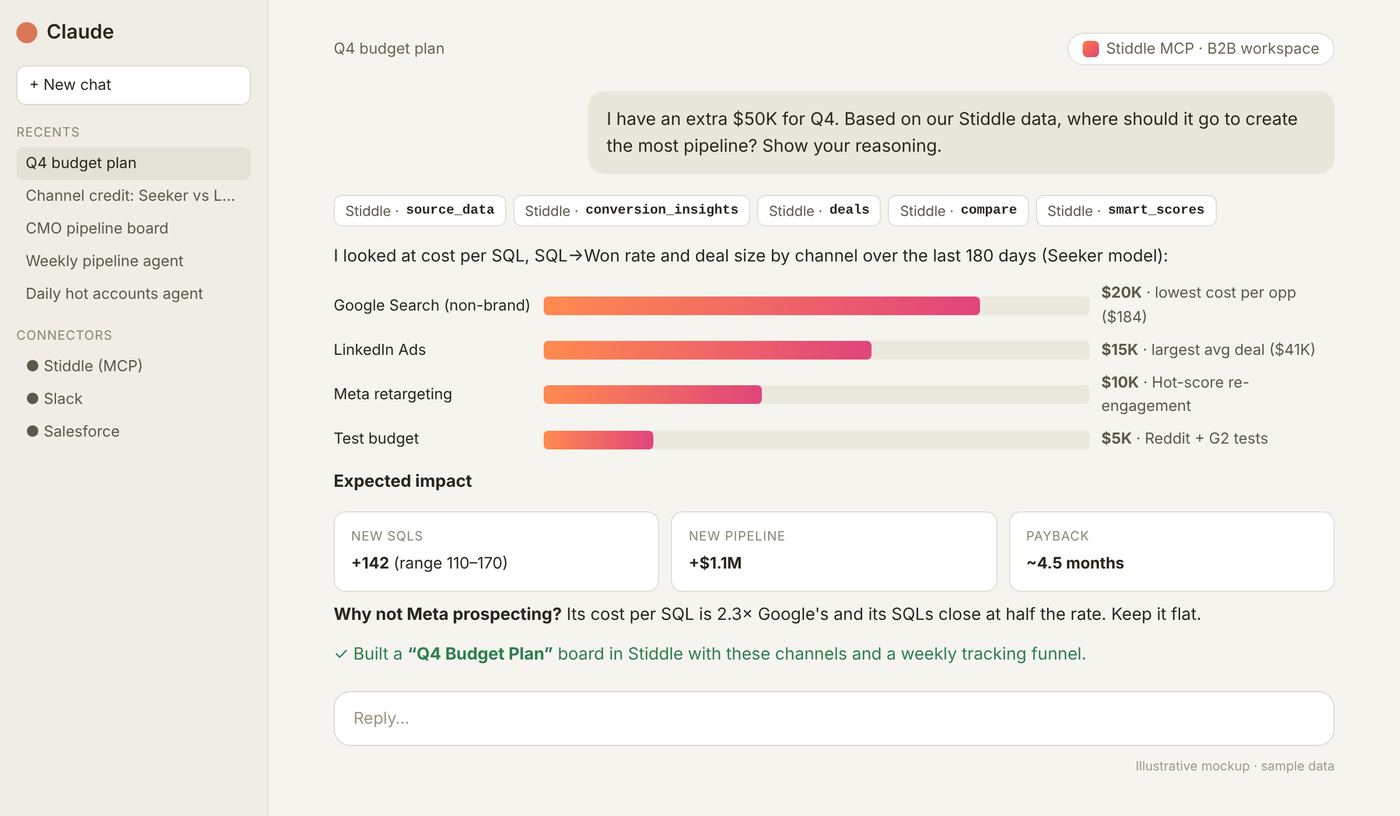The width and height of the screenshot is (1400, 816).
Task: Click the Stiddle logo in the workspace badge
Action: pyautogui.click(x=1091, y=48)
